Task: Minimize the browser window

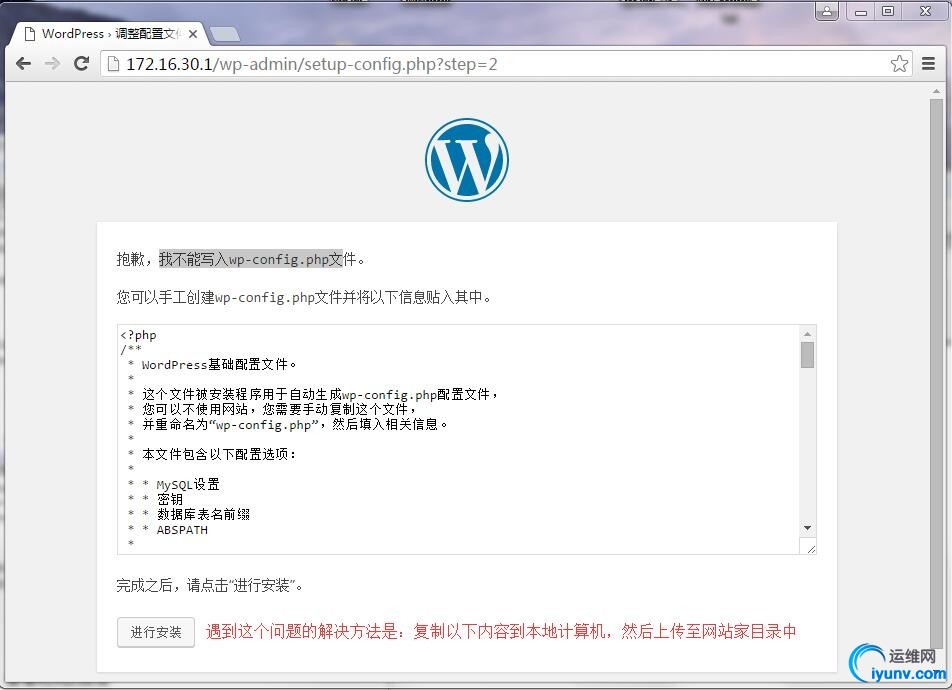Action: click(x=861, y=11)
